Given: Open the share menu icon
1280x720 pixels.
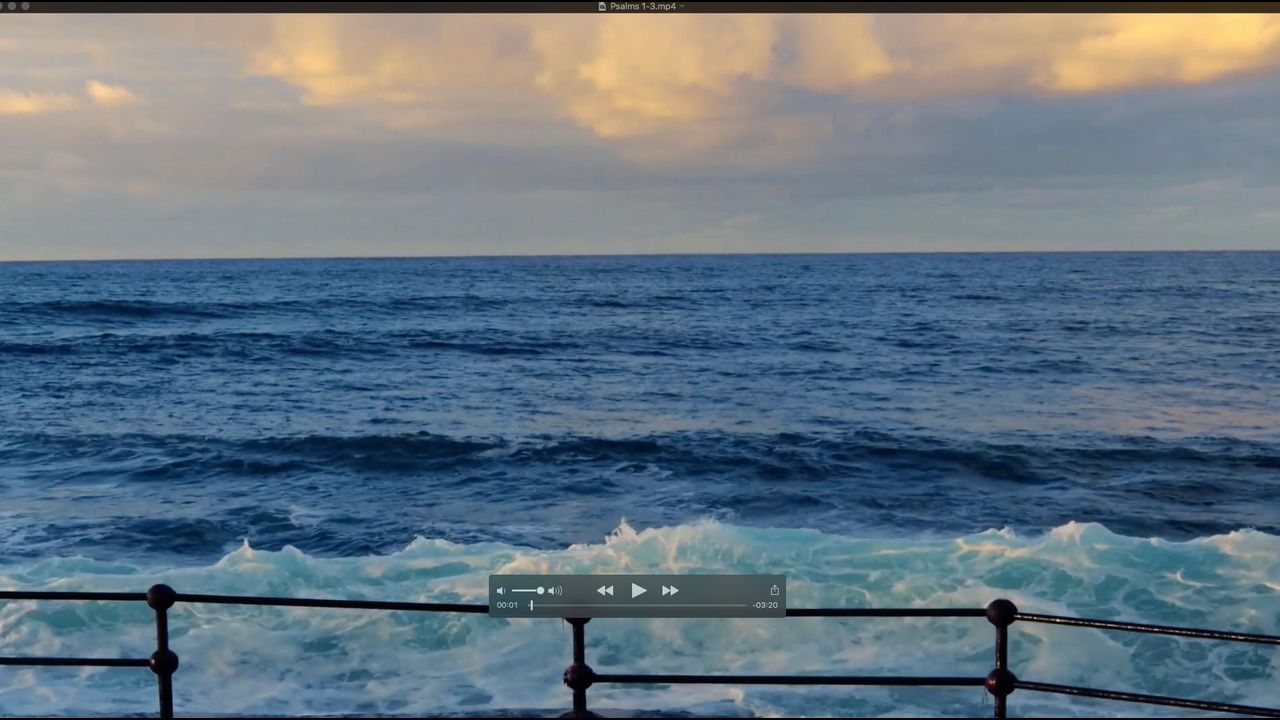Looking at the screenshot, I should point(774,591).
